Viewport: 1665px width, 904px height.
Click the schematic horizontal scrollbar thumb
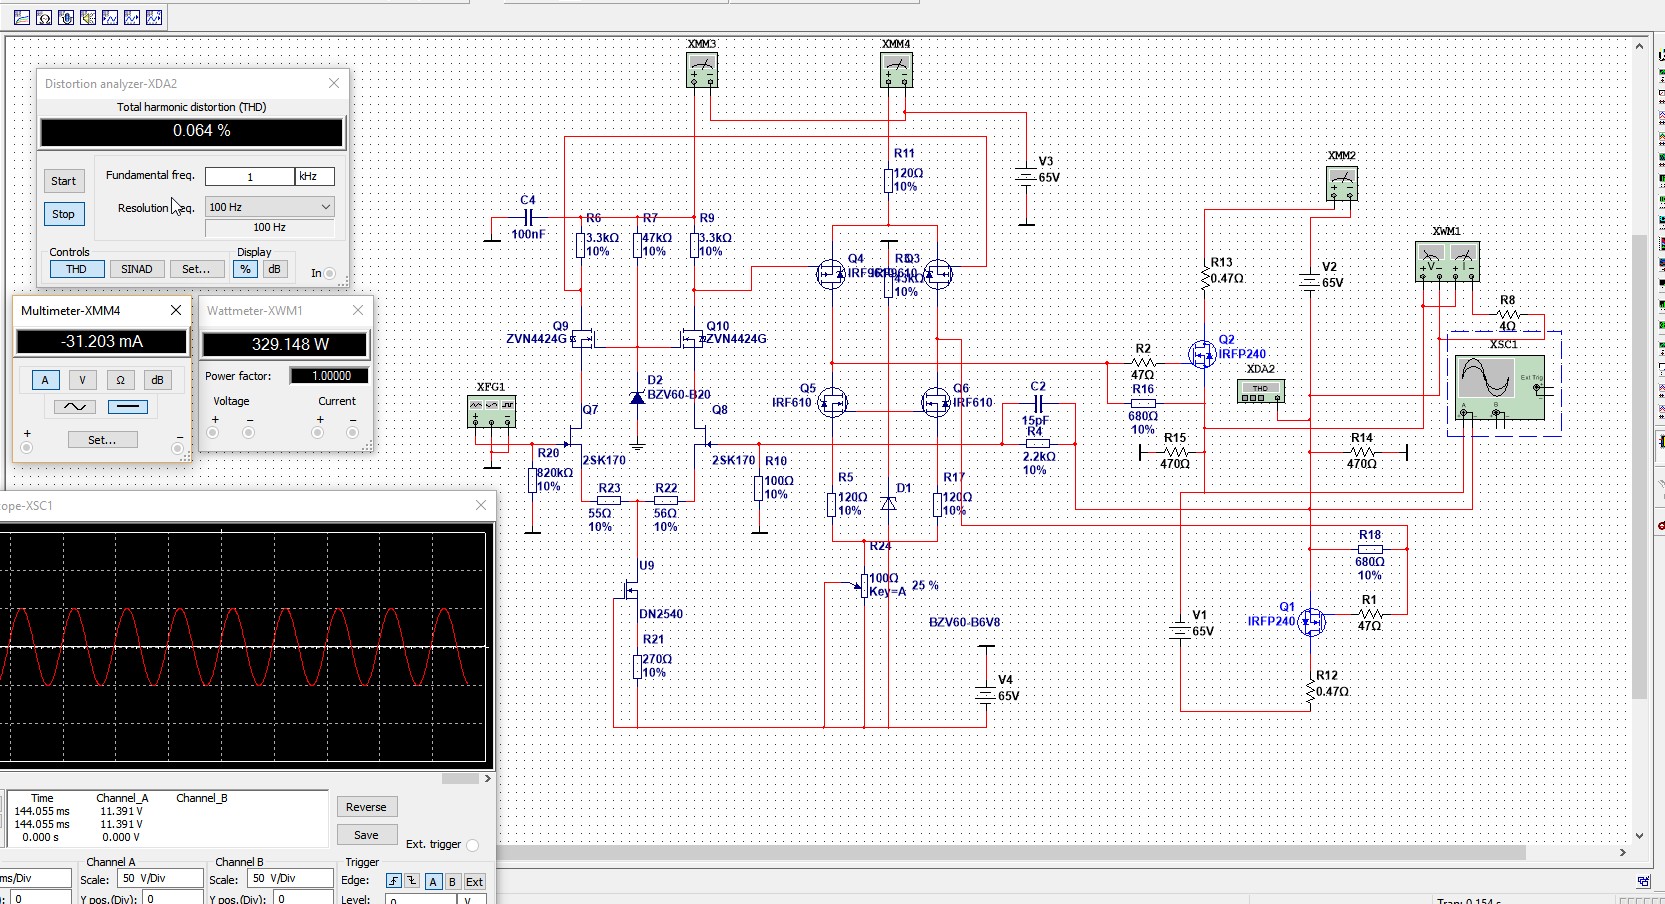(1011, 853)
